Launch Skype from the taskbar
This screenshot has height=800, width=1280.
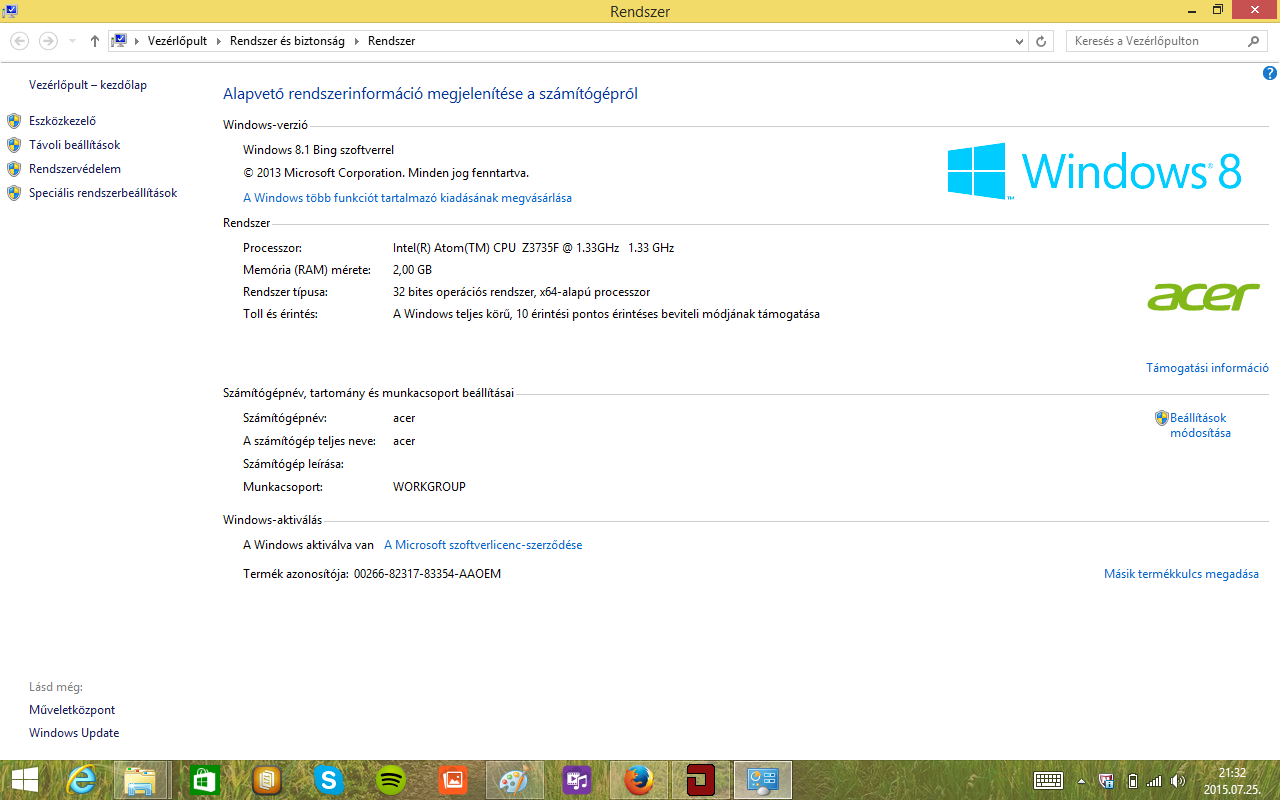point(328,780)
